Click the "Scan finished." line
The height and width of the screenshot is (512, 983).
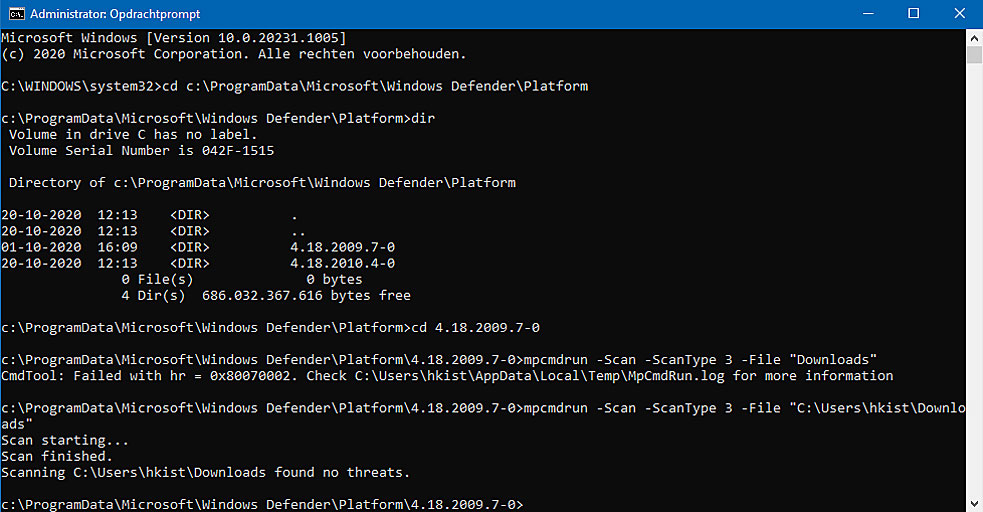pyautogui.click(x=56, y=456)
